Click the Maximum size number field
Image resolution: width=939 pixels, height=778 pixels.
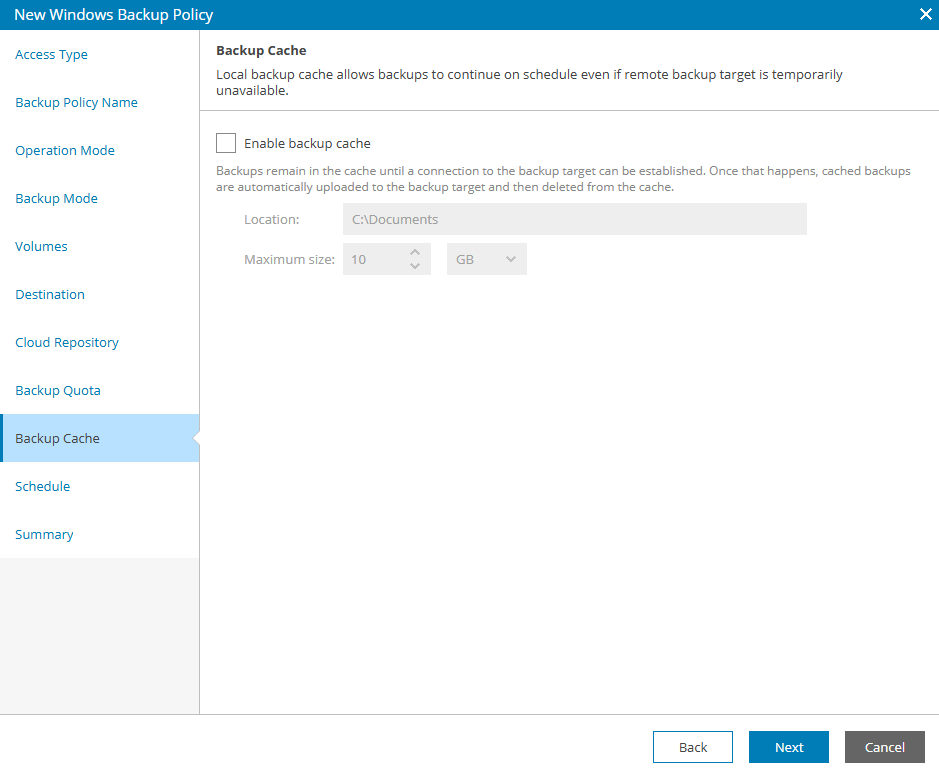tap(372, 259)
